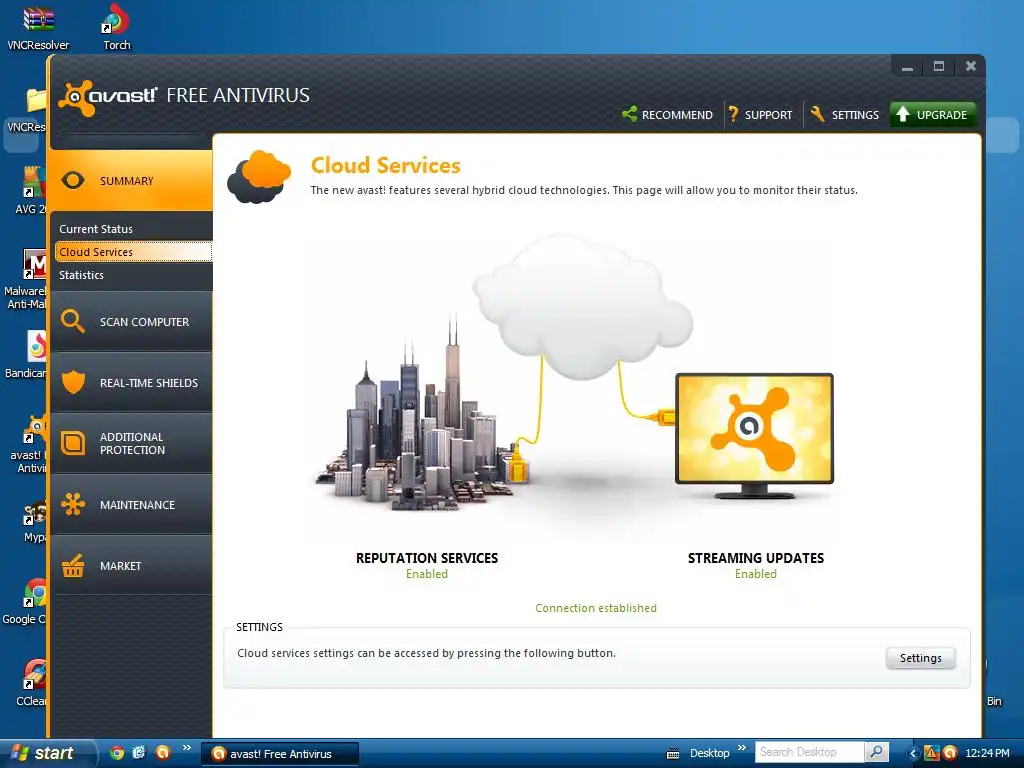Open the Summary section eye icon
This screenshot has width=1024, height=768.
click(73, 181)
